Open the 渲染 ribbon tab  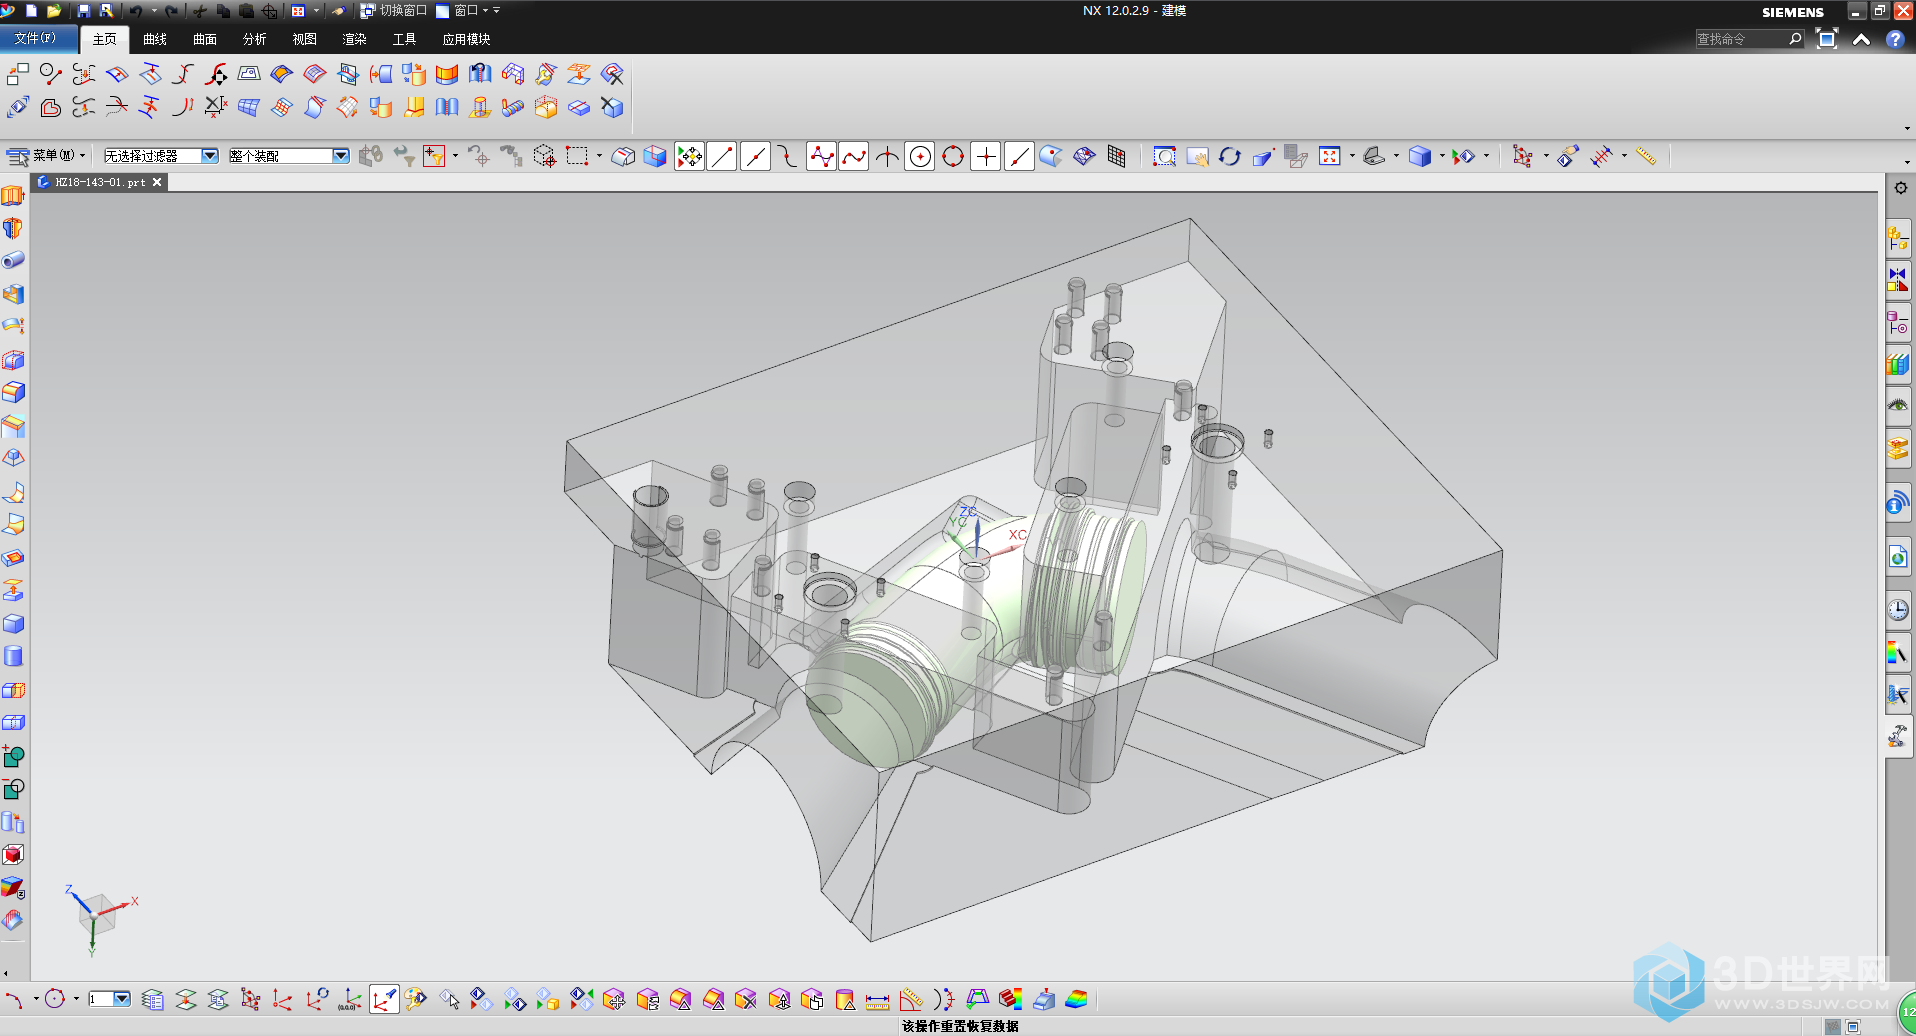(355, 39)
